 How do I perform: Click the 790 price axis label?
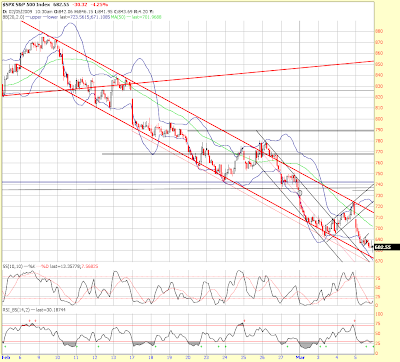[x=379, y=130]
